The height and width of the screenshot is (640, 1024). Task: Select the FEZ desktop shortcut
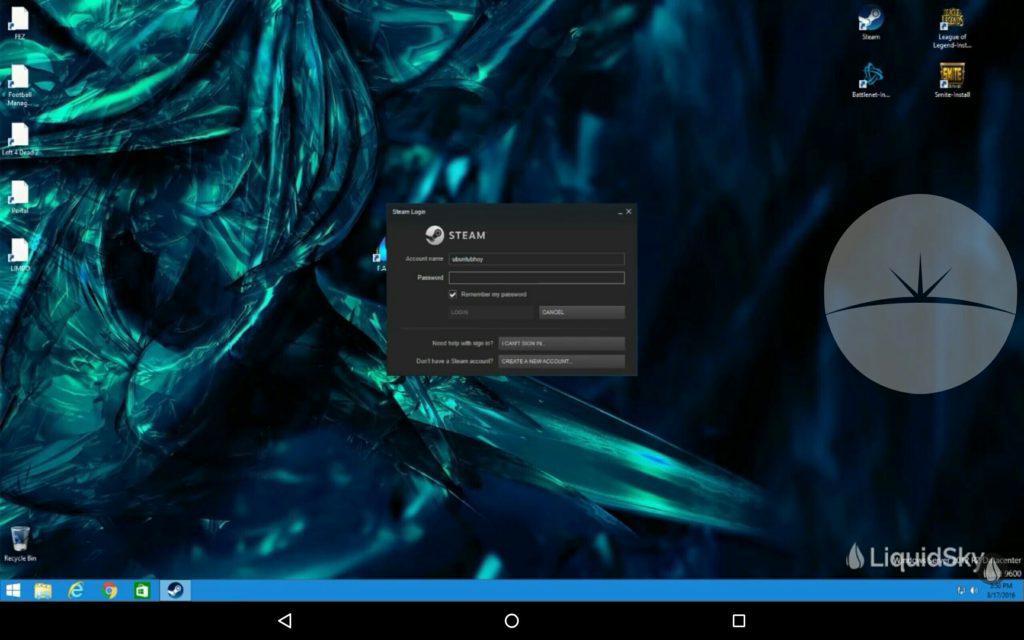20,24
